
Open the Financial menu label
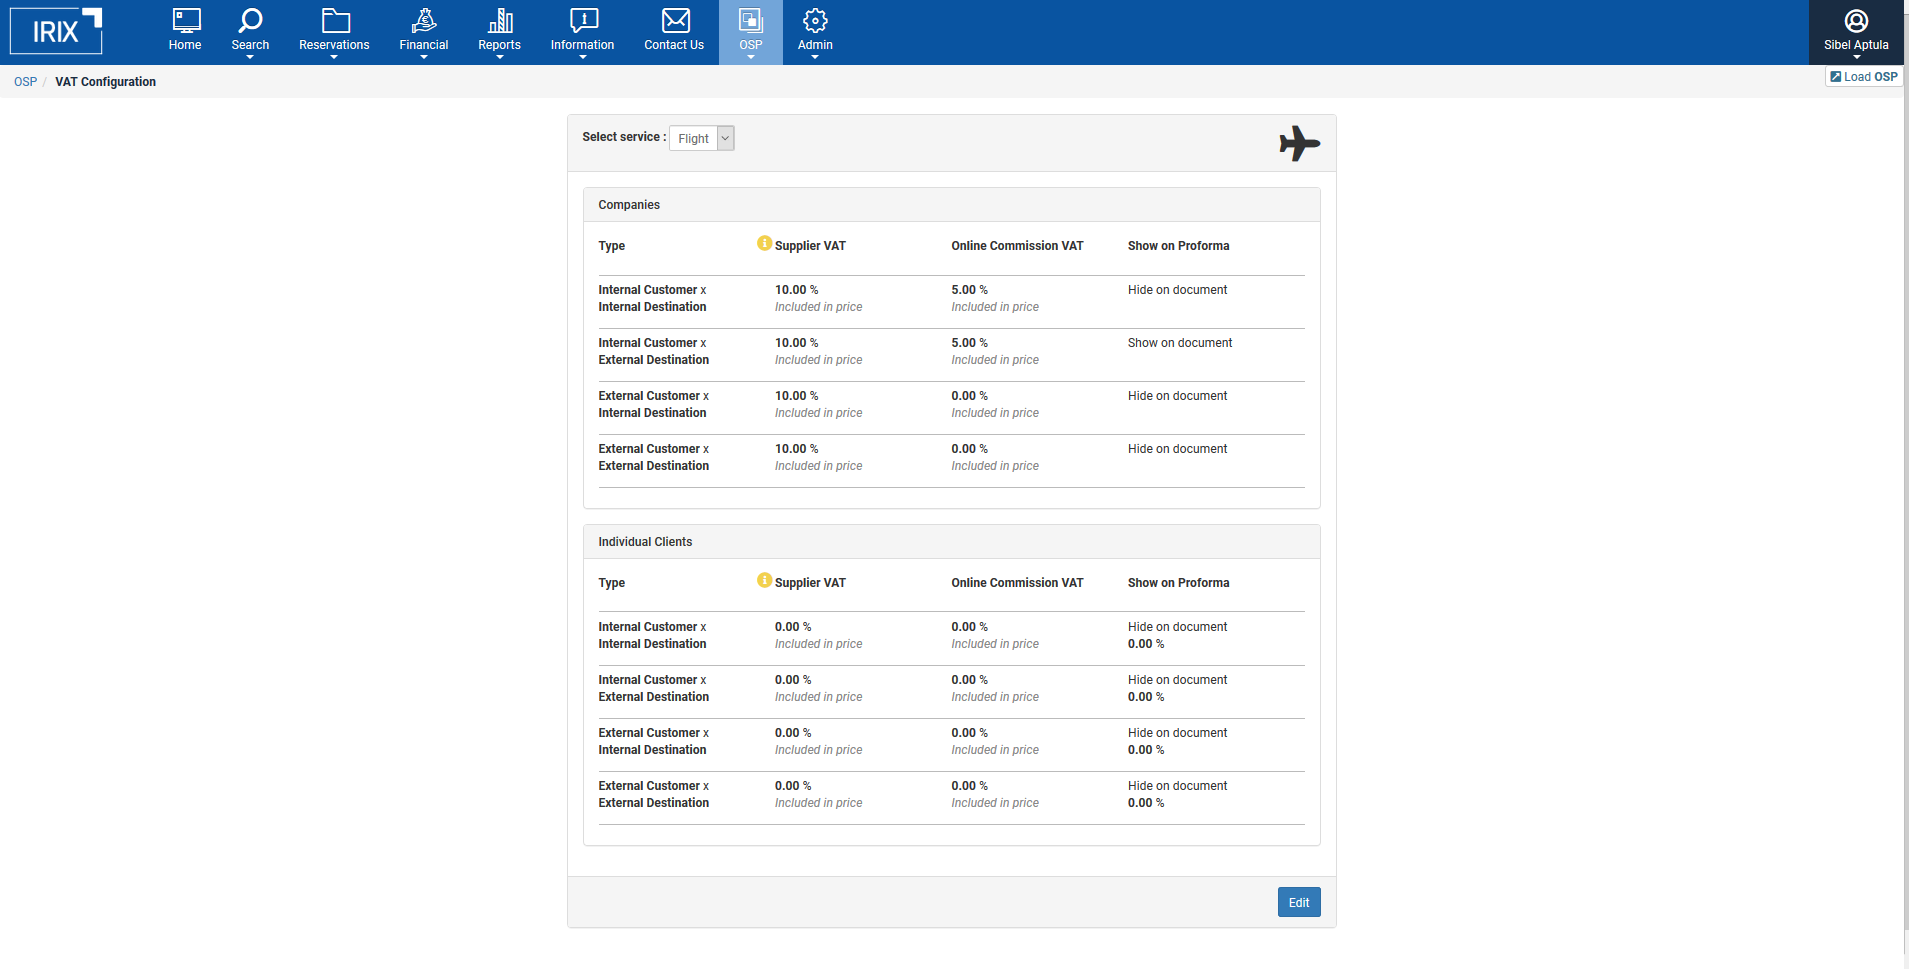coord(424,45)
